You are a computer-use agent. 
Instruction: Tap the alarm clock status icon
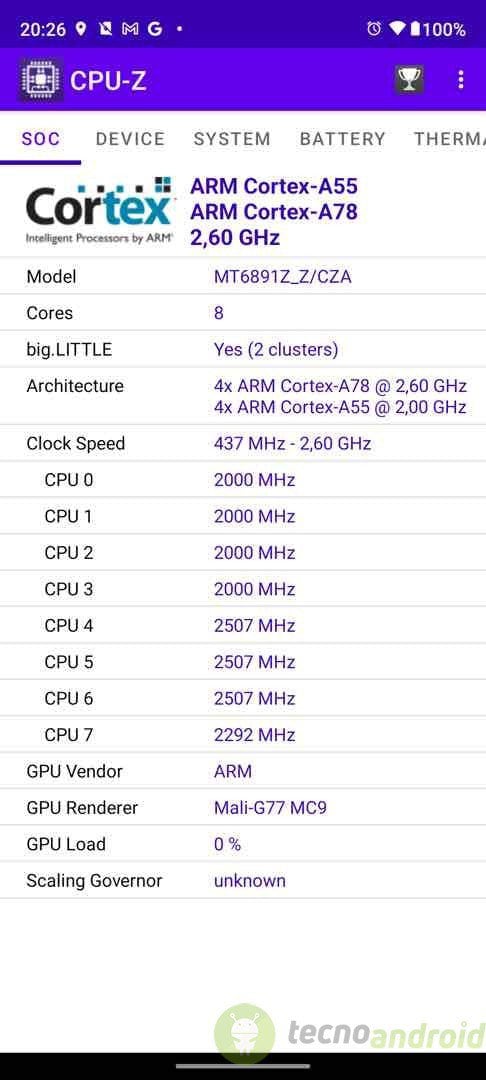coord(374,28)
